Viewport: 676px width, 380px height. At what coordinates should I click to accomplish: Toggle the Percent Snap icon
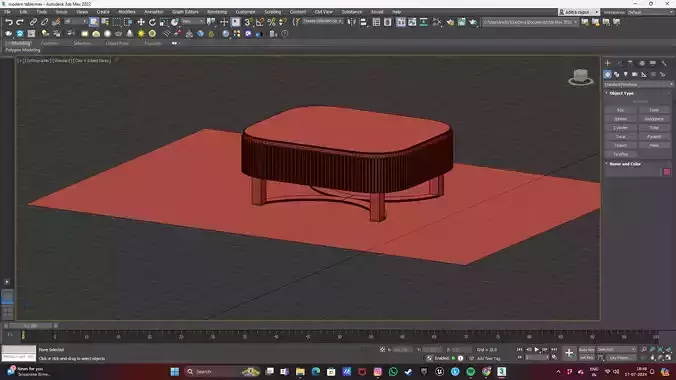click(272, 22)
